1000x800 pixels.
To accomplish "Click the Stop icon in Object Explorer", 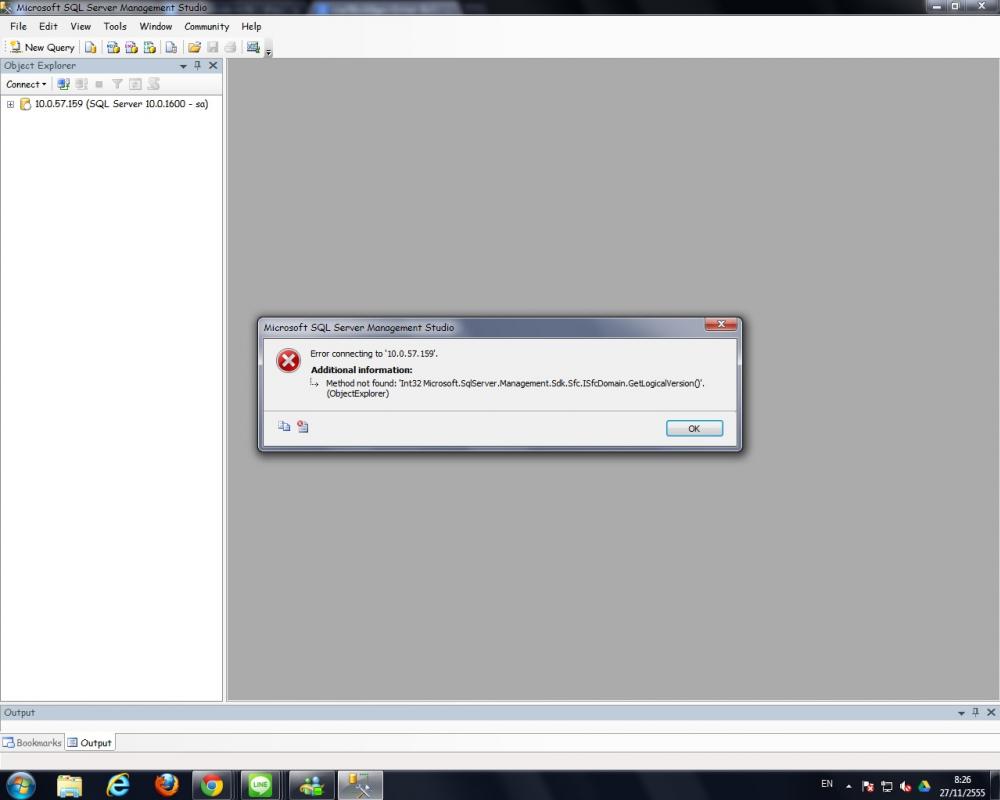I will 99,84.
